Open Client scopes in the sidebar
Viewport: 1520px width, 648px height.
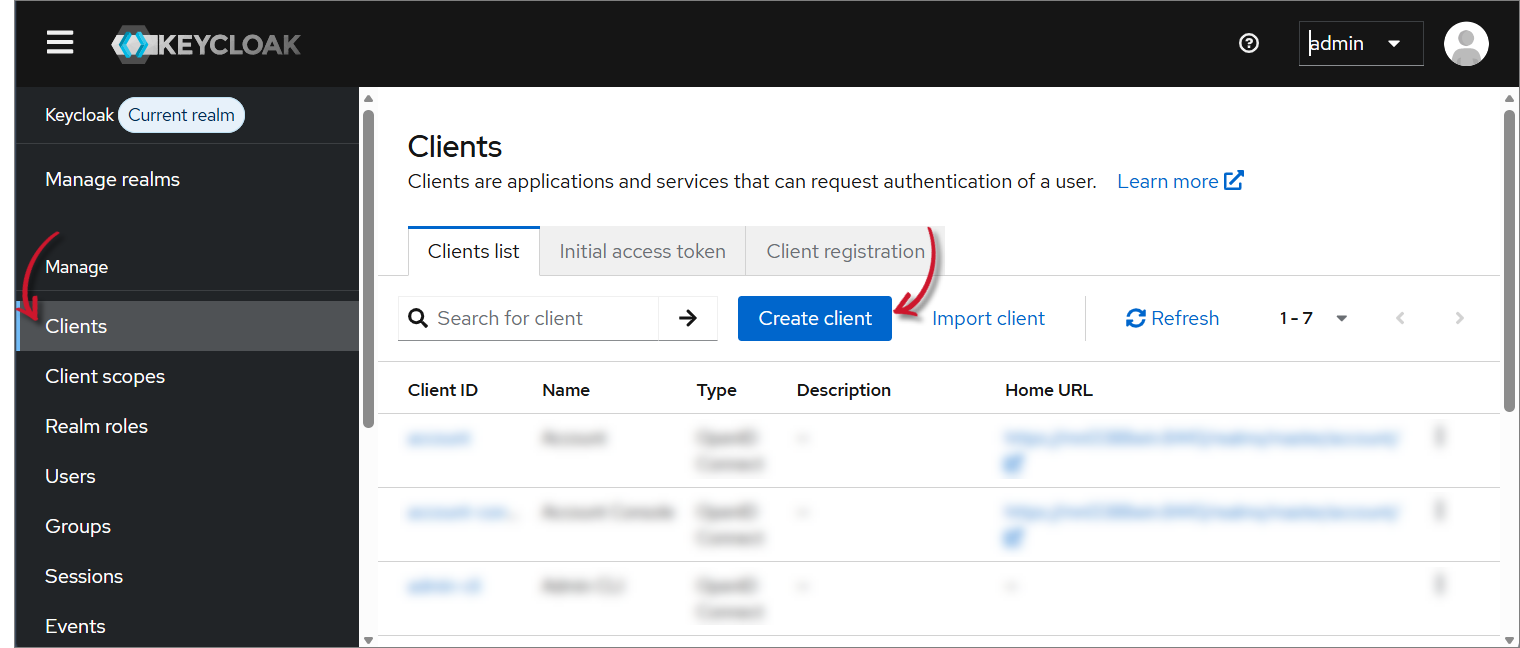(x=187, y=376)
